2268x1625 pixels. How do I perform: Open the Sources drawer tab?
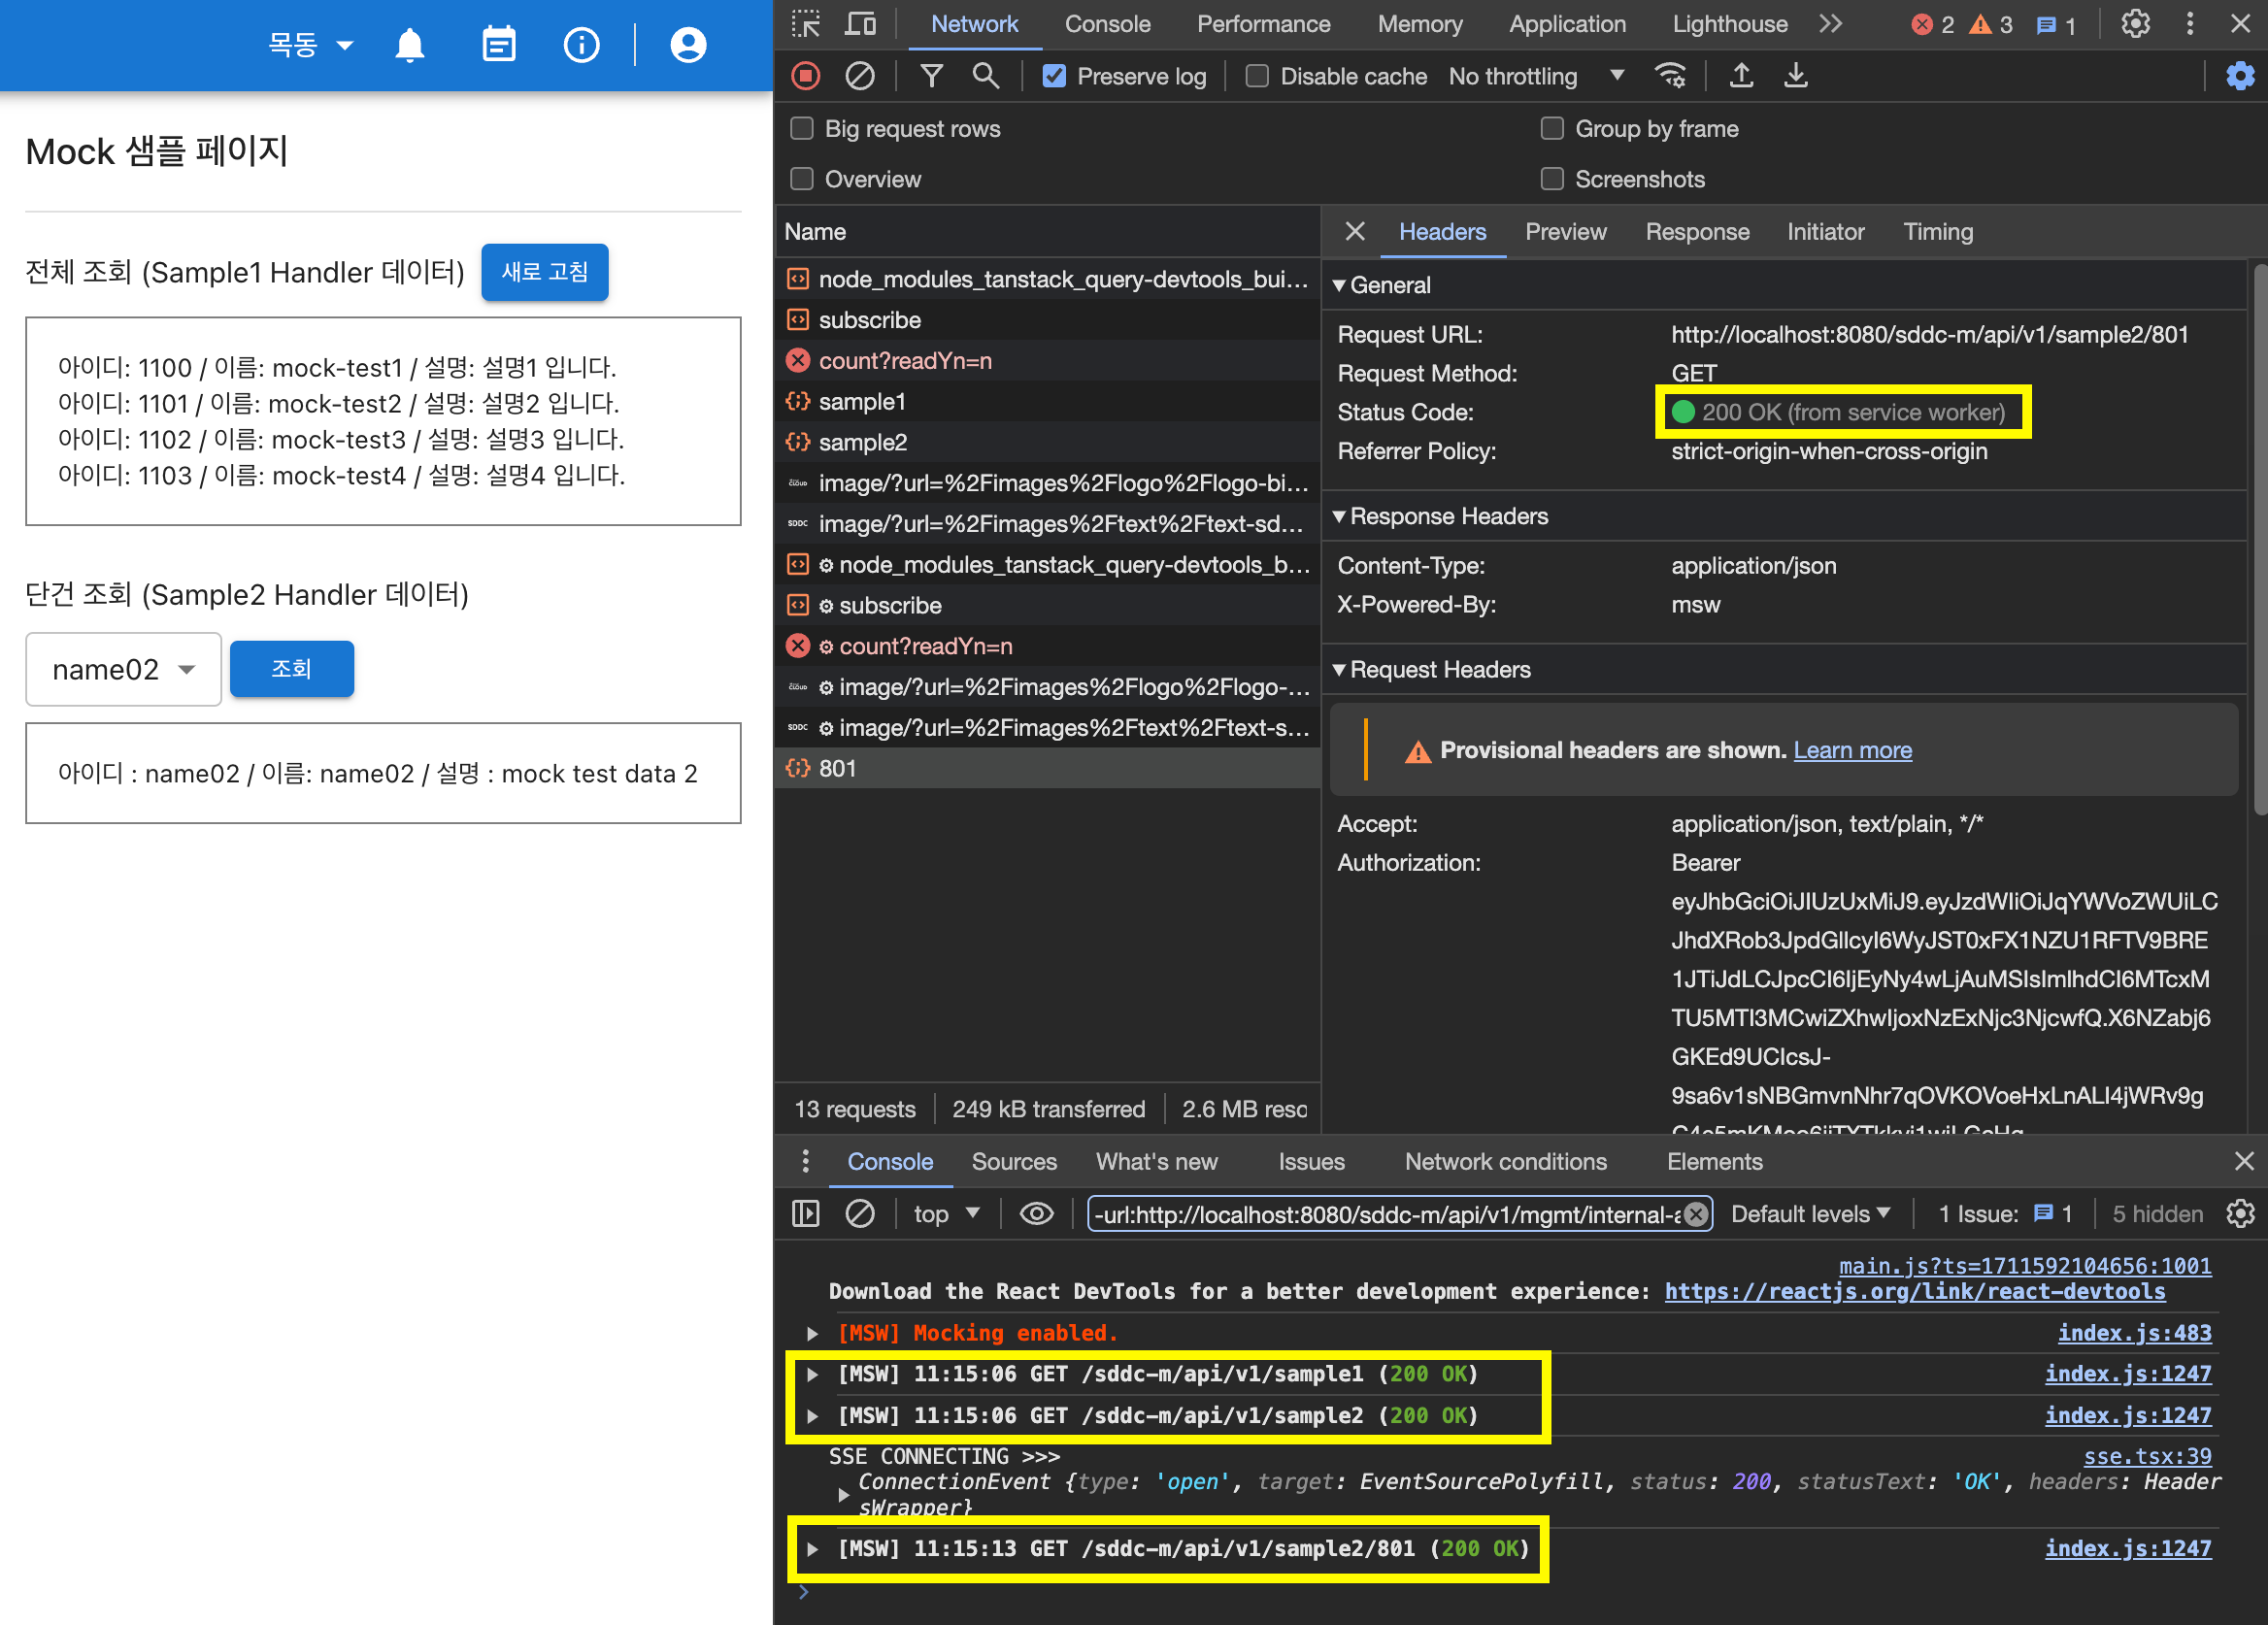[1013, 1161]
